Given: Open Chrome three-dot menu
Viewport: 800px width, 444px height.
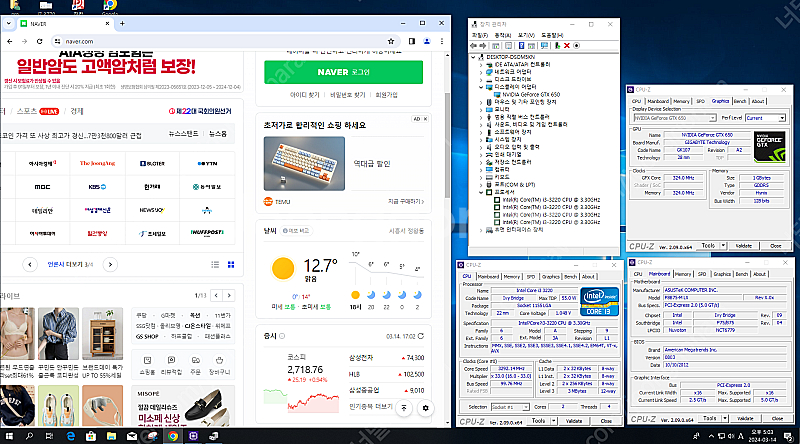Looking at the screenshot, I should 442,41.
